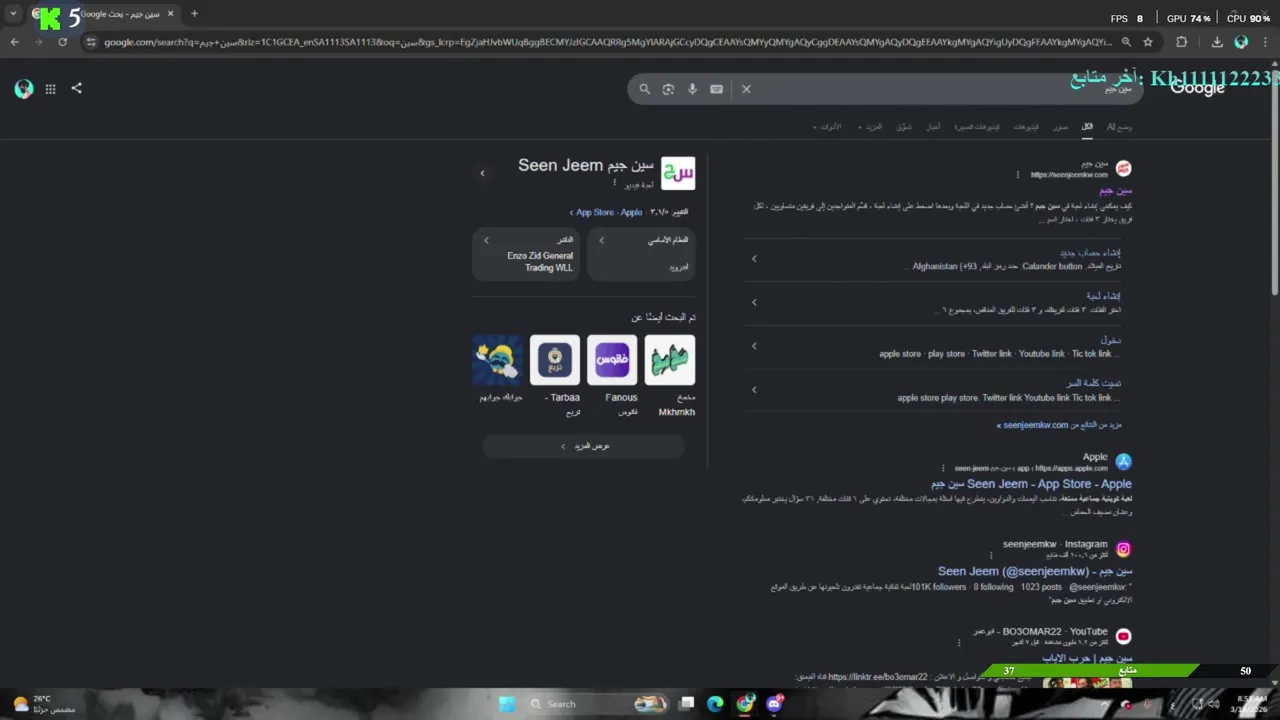View site information icon in address bar
Viewport: 1280px width, 720px height.
pyautogui.click(x=90, y=42)
